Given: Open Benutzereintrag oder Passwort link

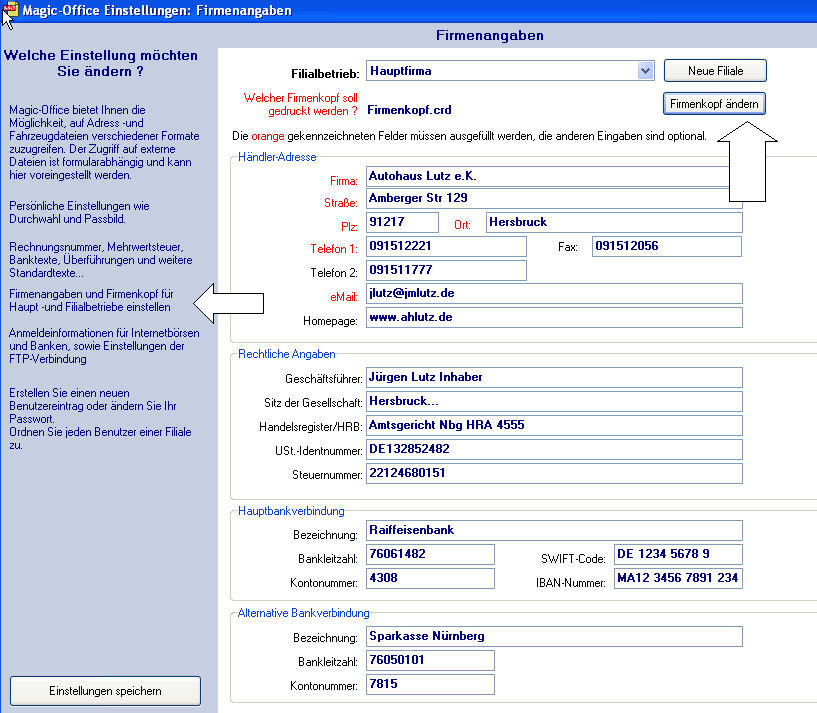Looking at the screenshot, I should [100, 419].
